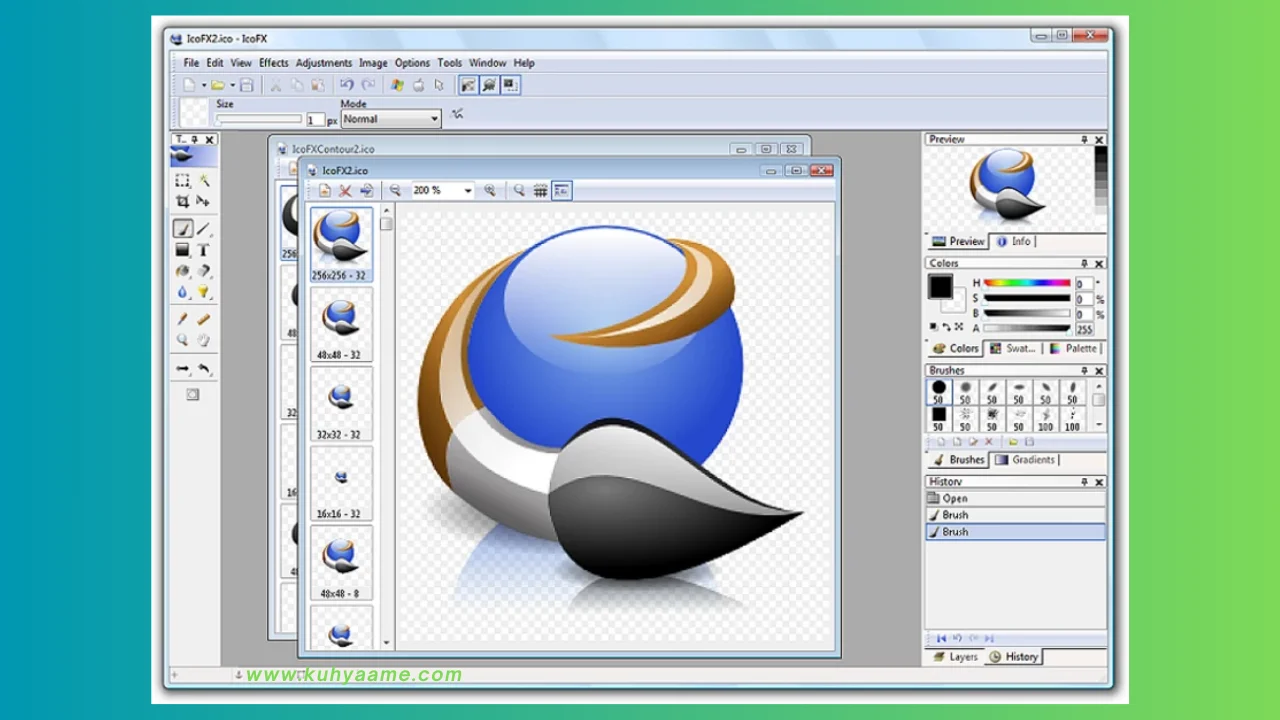This screenshot has height=720, width=1280.
Task: Click the black foreground color swatch
Action: point(939,287)
